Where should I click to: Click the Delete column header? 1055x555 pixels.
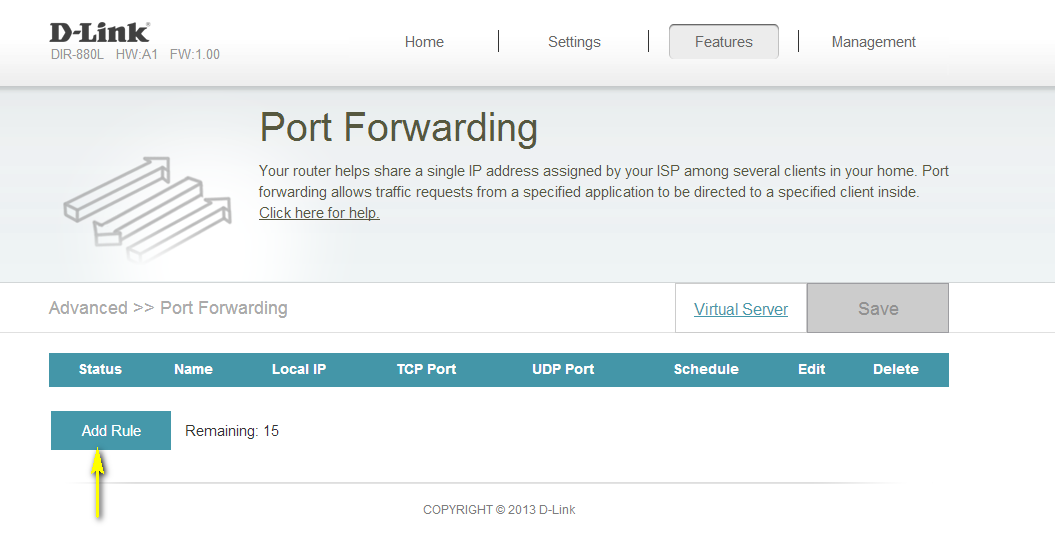tap(895, 369)
